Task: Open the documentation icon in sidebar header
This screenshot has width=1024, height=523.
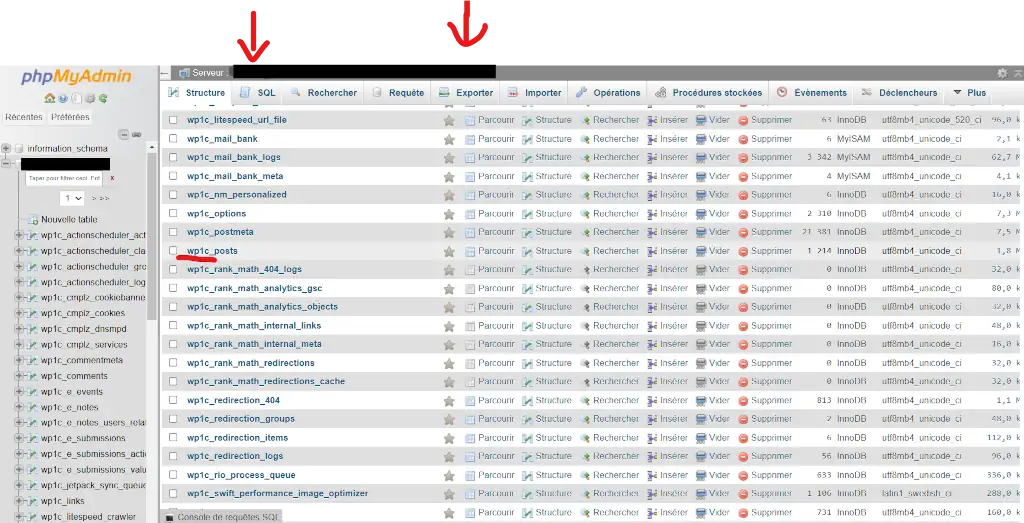Action: 76,99
